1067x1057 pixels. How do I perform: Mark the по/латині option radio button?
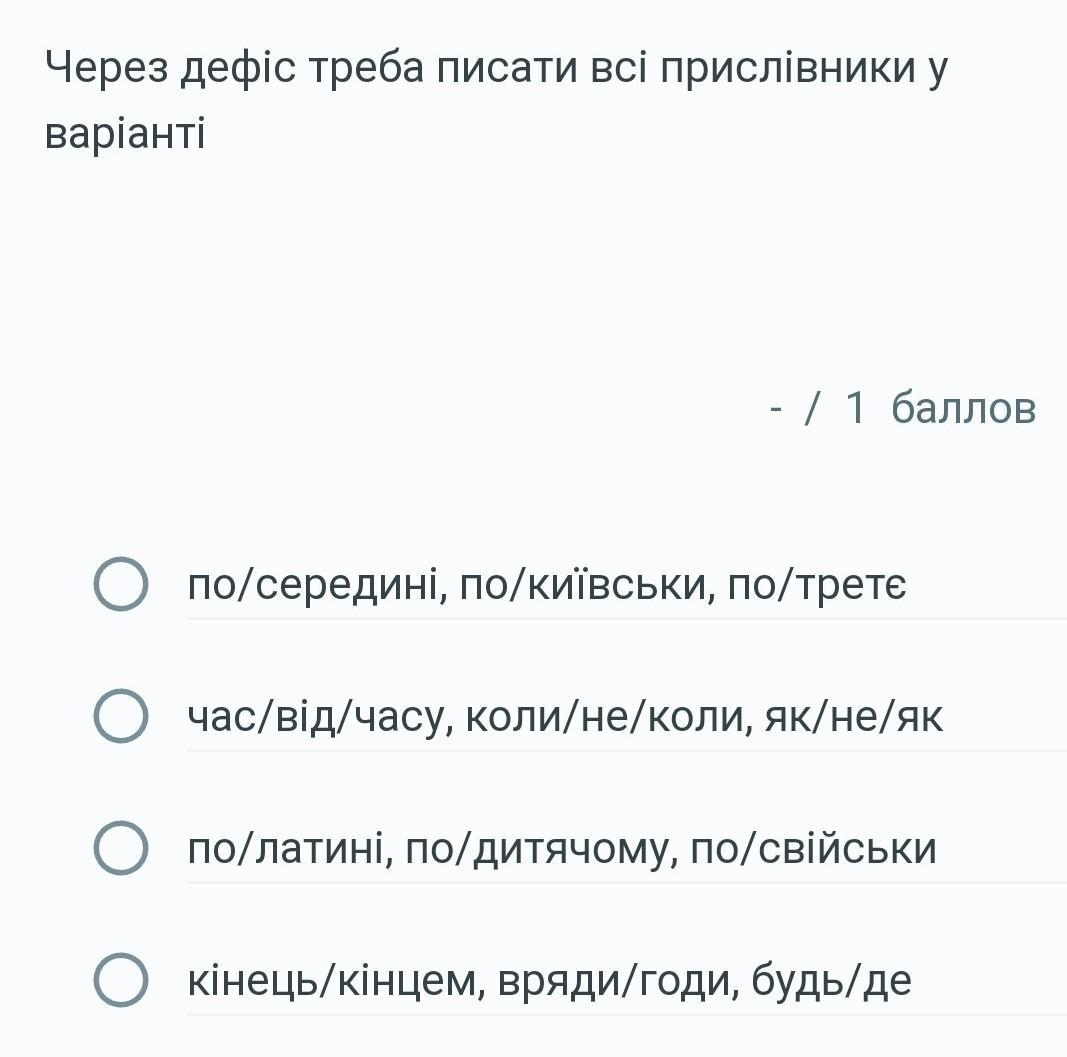coord(121,849)
